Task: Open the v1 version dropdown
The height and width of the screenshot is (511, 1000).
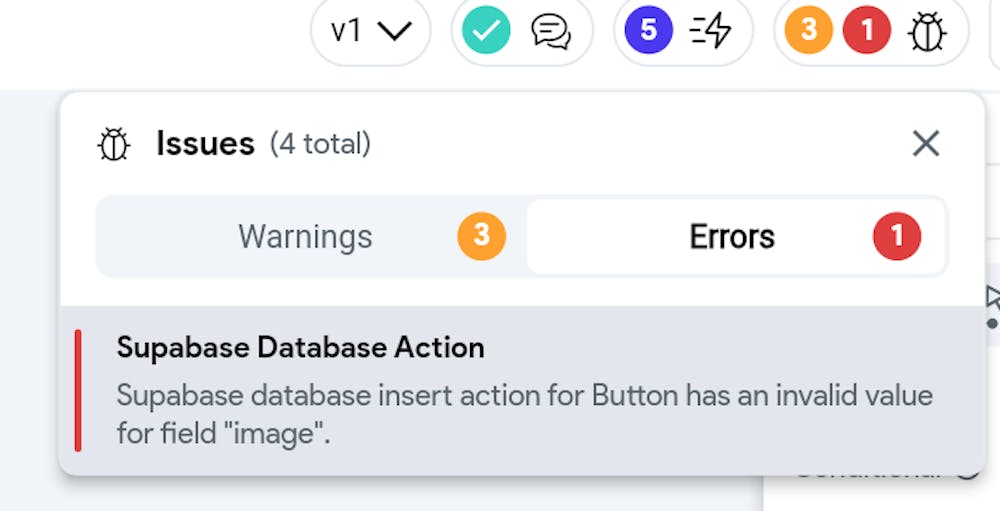Action: point(371,31)
